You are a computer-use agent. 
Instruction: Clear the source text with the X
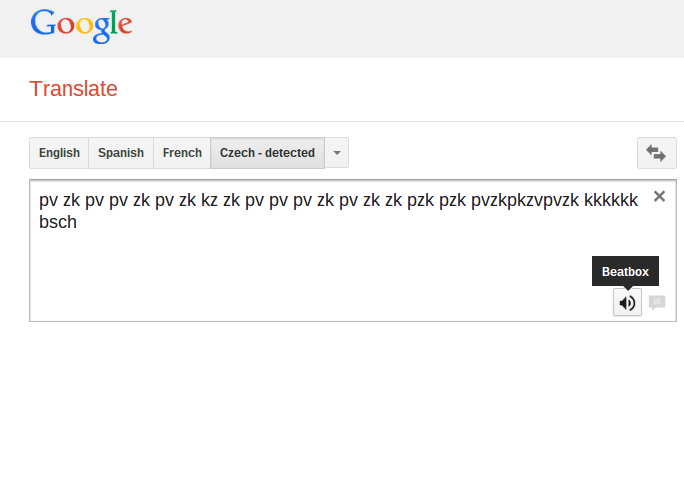pyautogui.click(x=659, y=196)
